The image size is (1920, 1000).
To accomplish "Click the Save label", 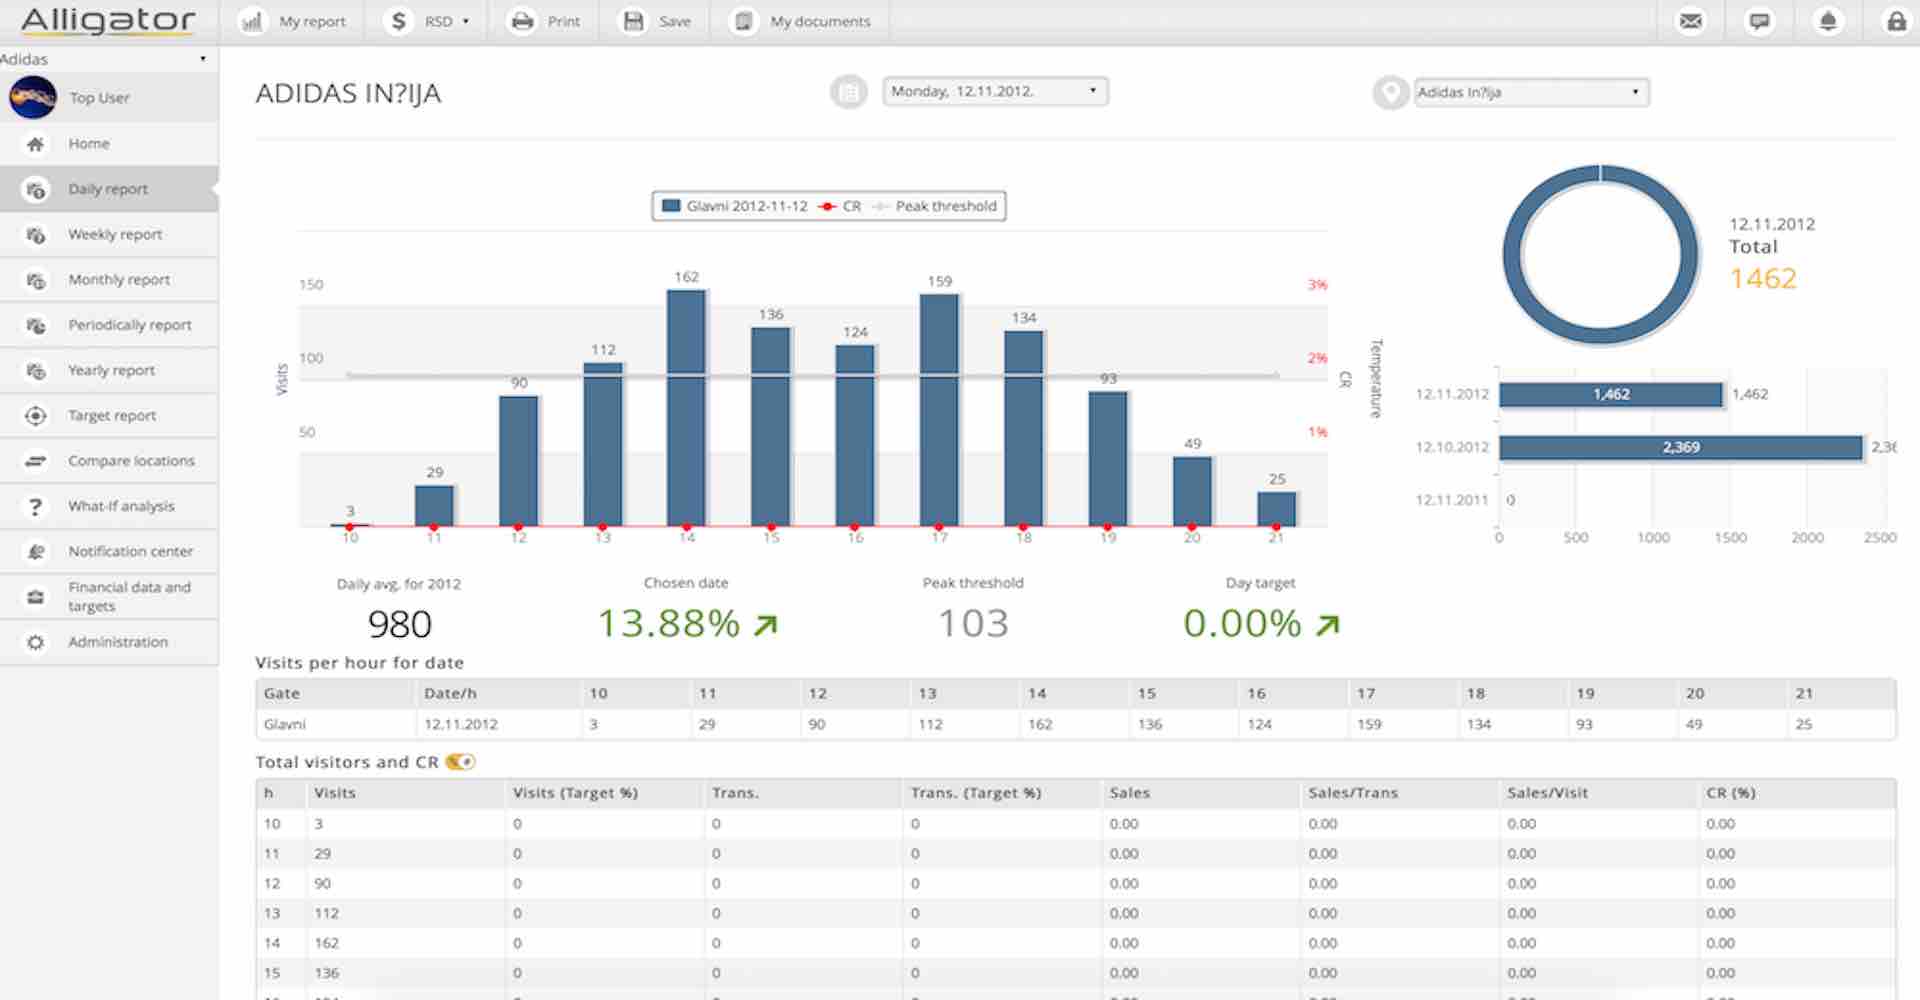I will [675, 21].
